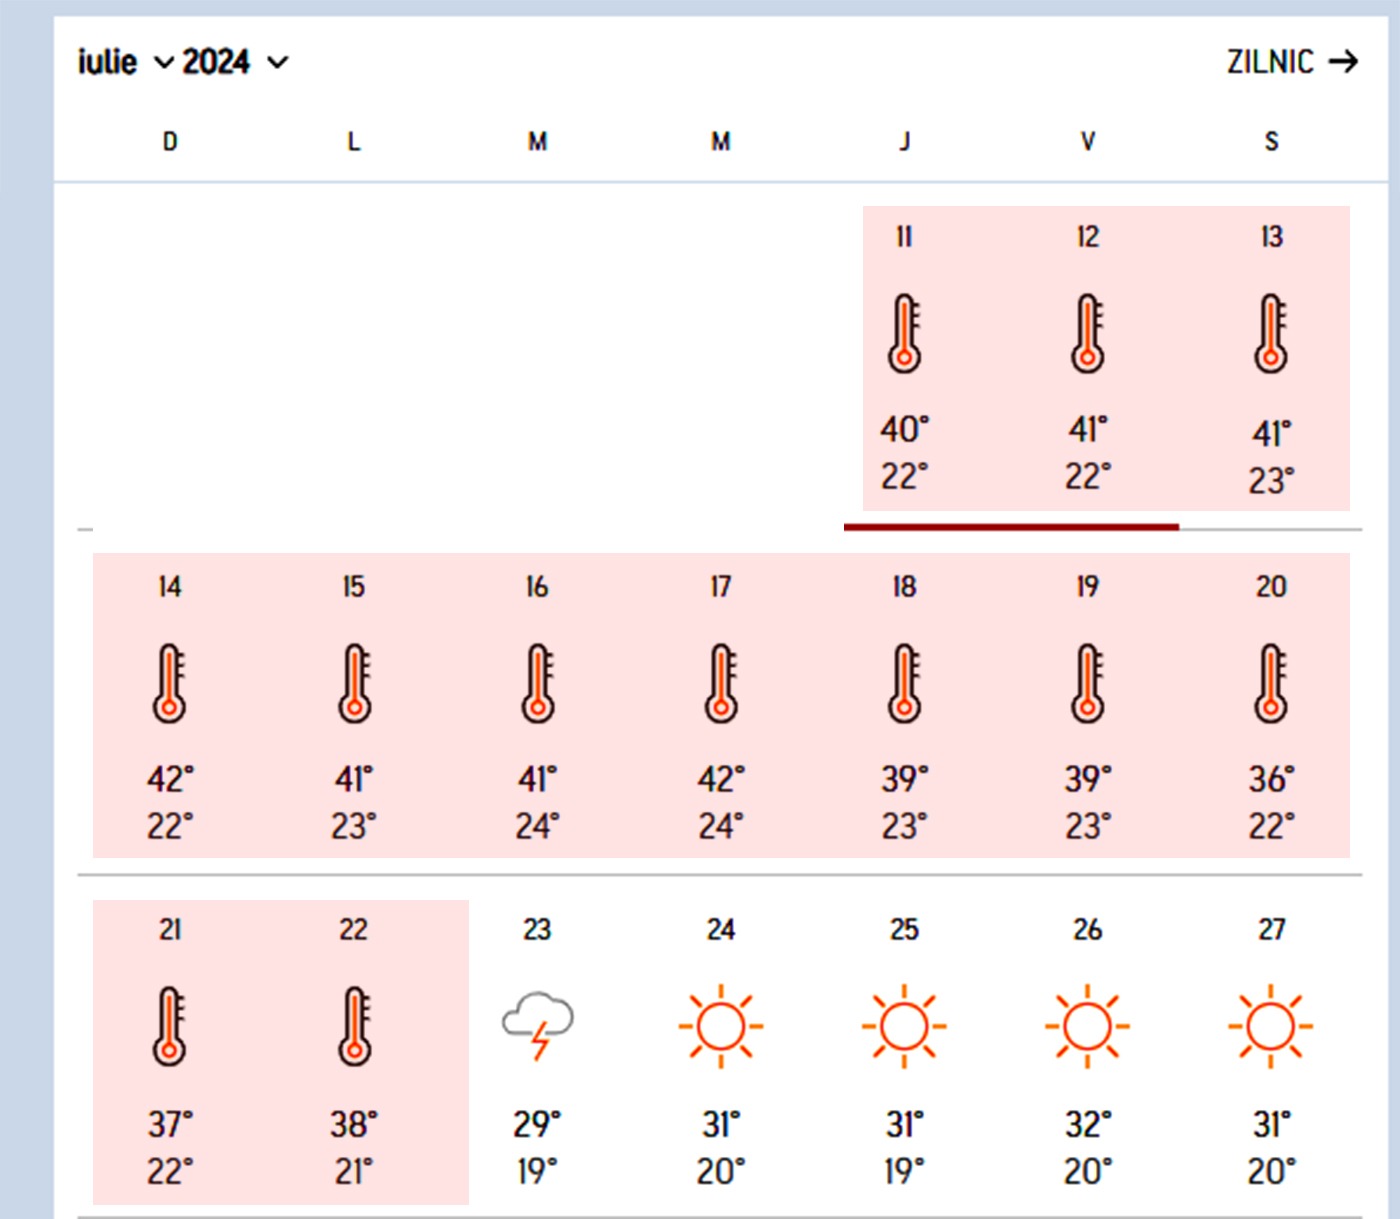The height and width of the screenshot is (1219, 1400).
Task: Click the temperature 42° under July 14
Action: pyautogui.click(x=169, y=779)
